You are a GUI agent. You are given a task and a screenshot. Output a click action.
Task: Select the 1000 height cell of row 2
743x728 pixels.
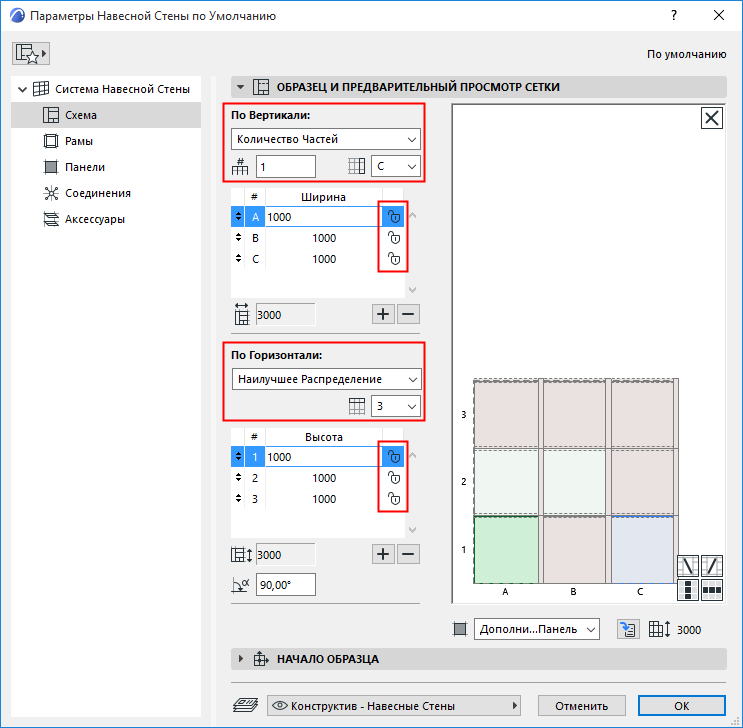[x=324, y=478]
